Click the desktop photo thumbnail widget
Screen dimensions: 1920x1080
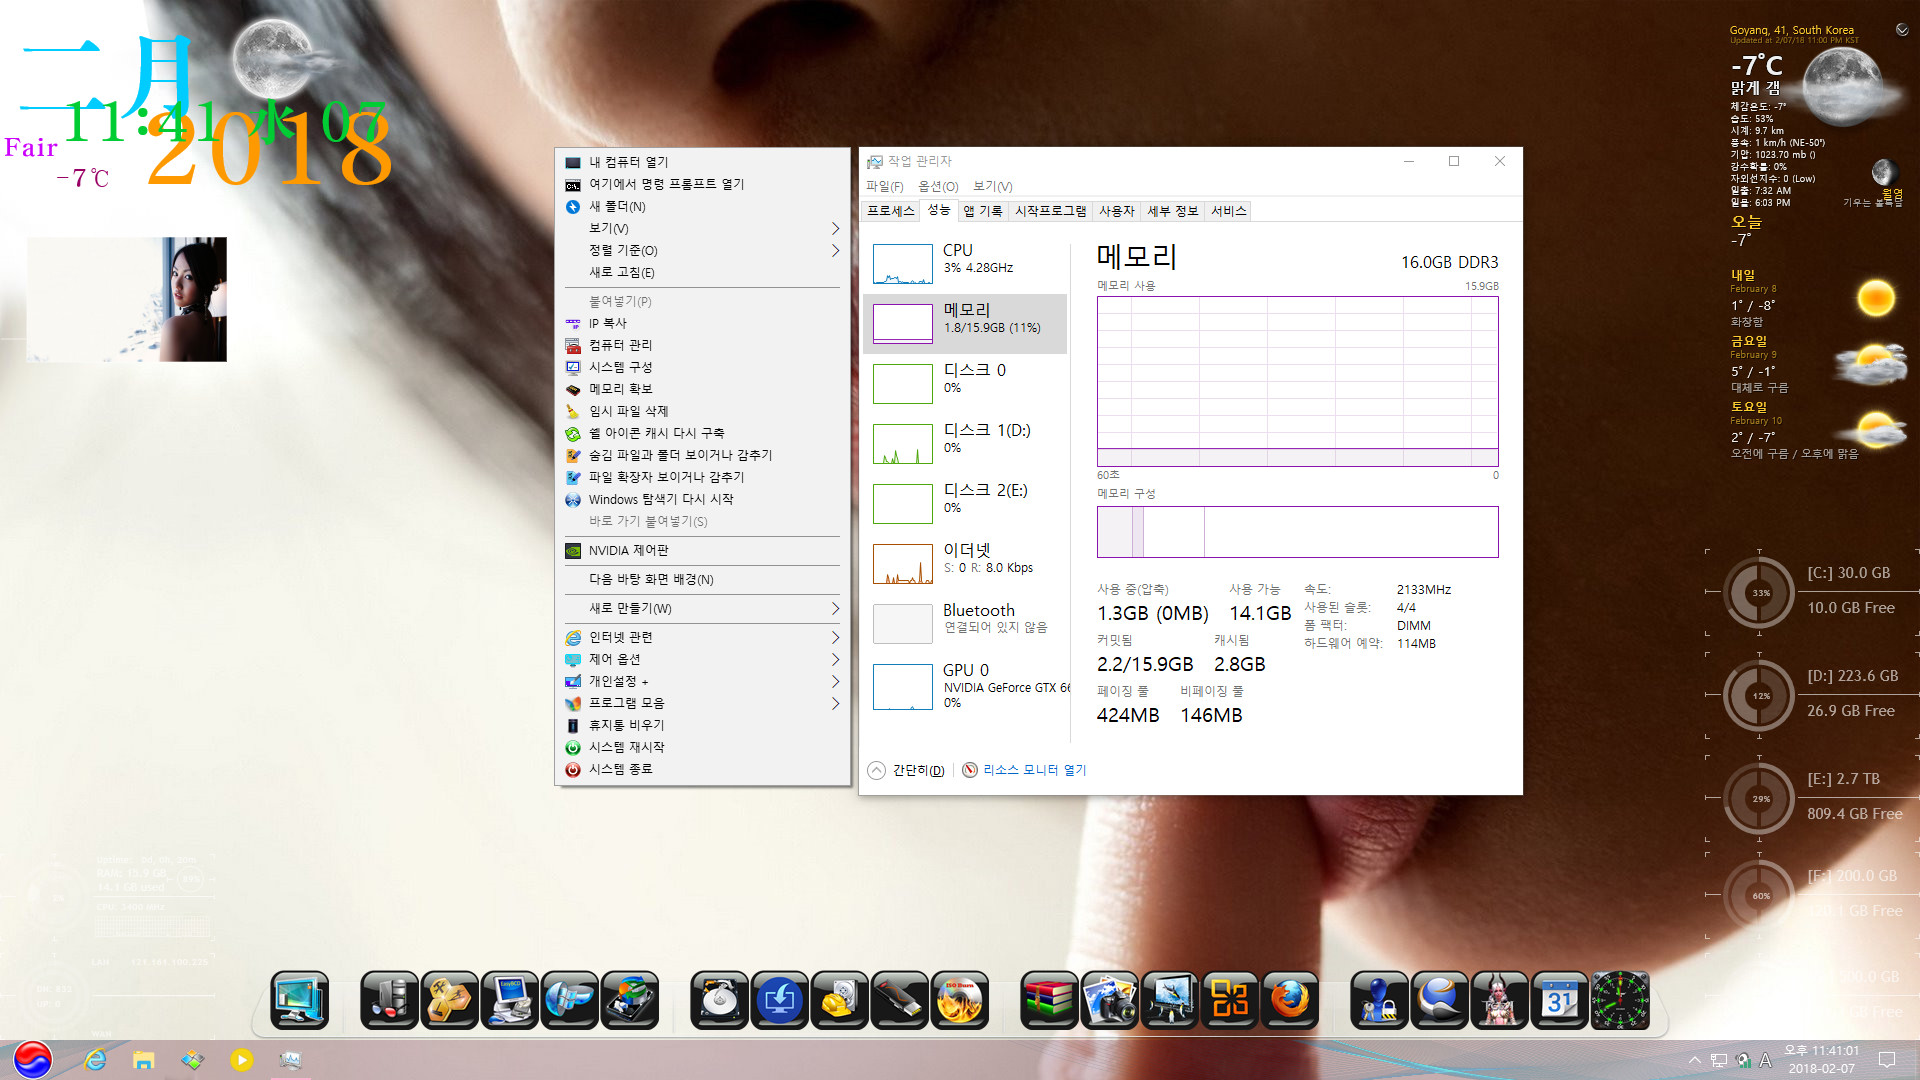click(x=127, y=299)
